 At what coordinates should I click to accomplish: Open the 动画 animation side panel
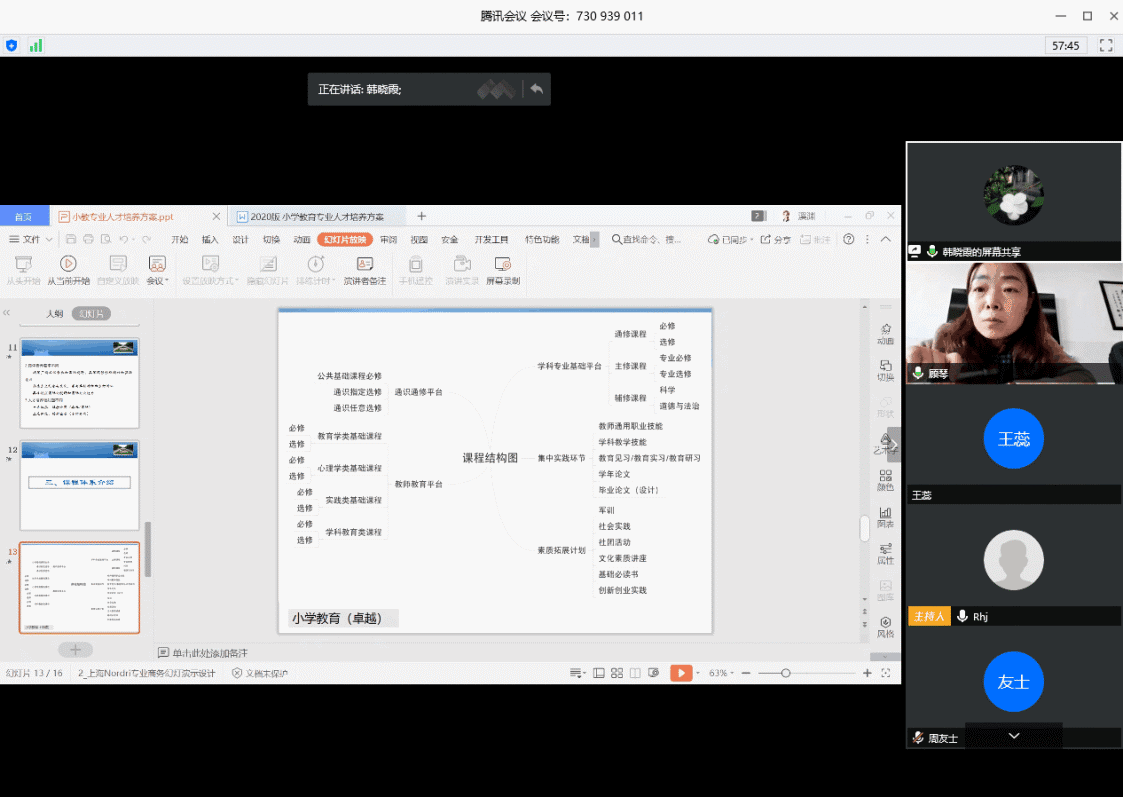[x=885, y=334]
